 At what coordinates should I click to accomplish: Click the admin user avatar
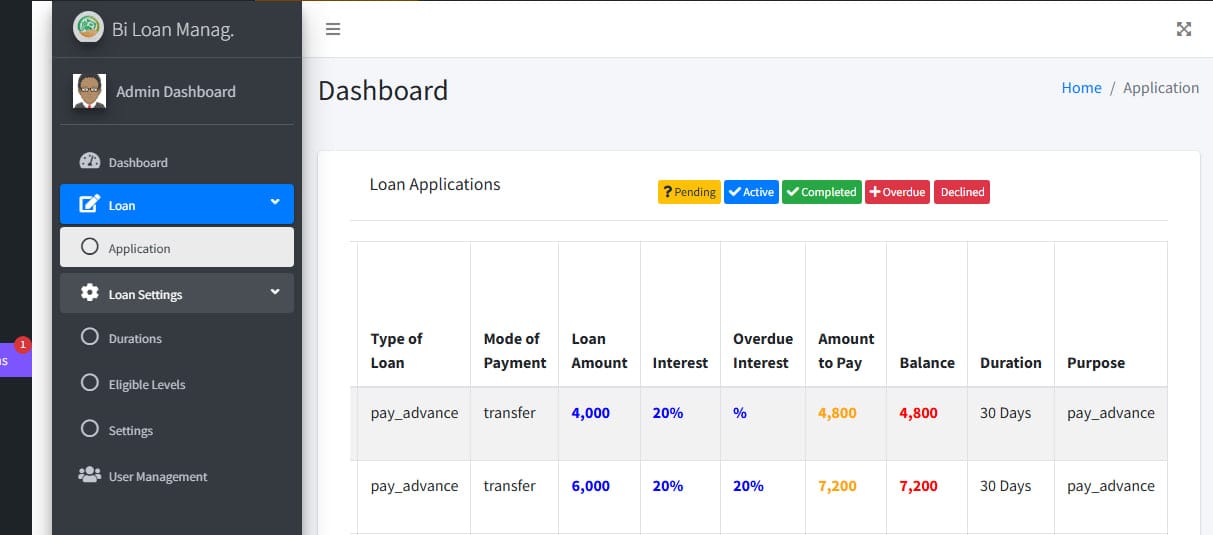(90, 91)
